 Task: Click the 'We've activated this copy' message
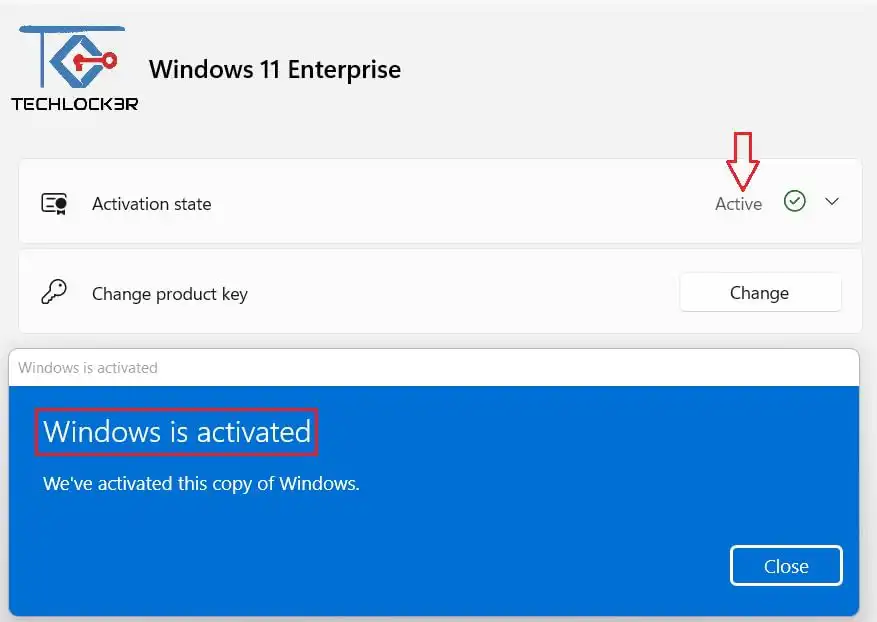coord(201,484)
